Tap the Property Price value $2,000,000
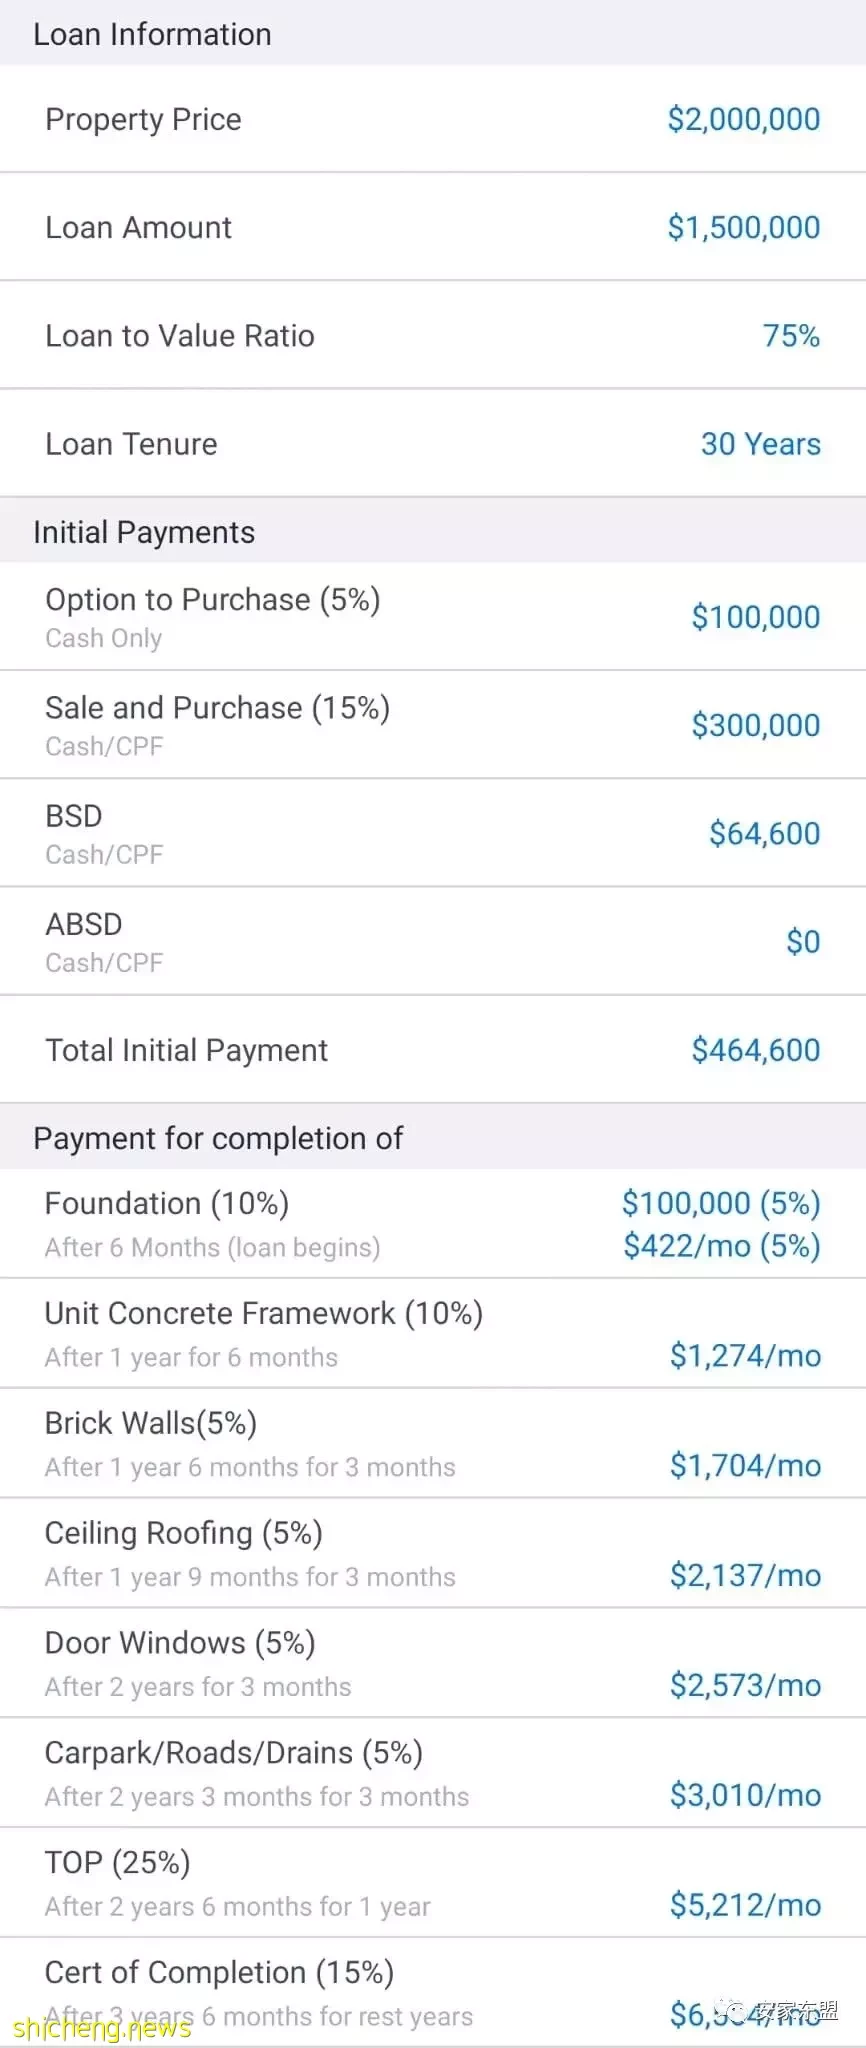The width and height of the screenshot is (866, 2048). 743,119
